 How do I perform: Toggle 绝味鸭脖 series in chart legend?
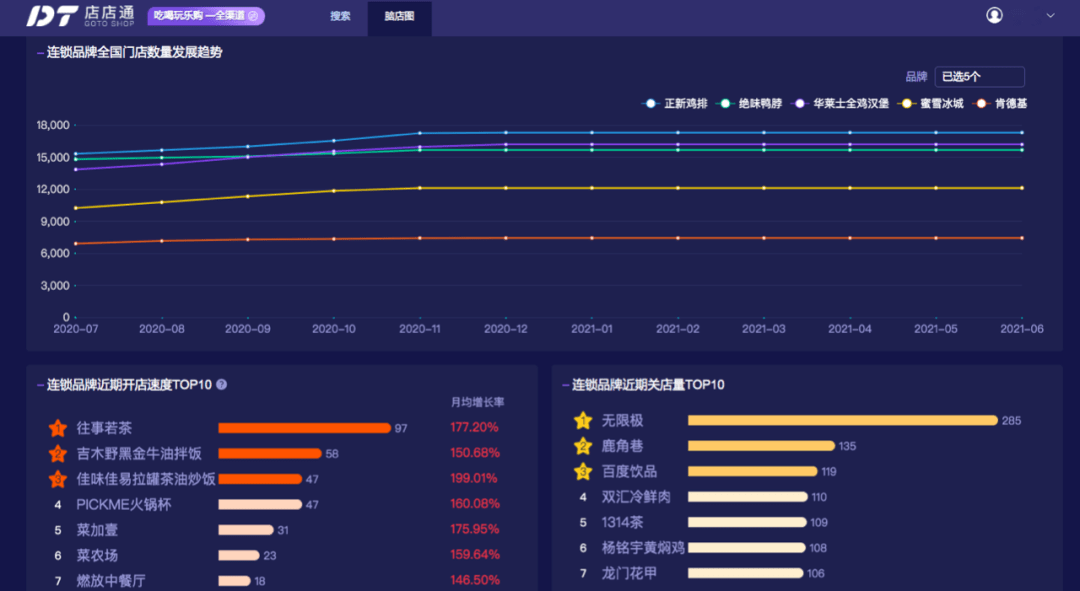point(753,103)
